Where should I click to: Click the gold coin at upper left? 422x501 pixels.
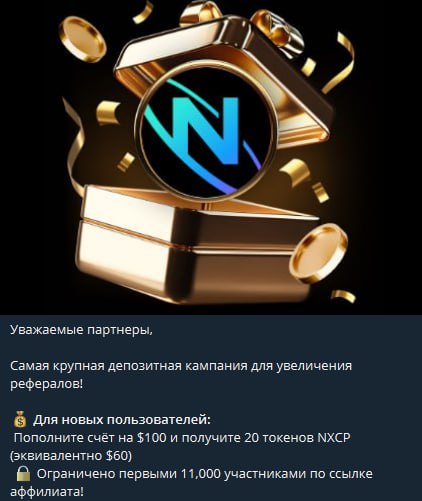[x=83, y=39]
